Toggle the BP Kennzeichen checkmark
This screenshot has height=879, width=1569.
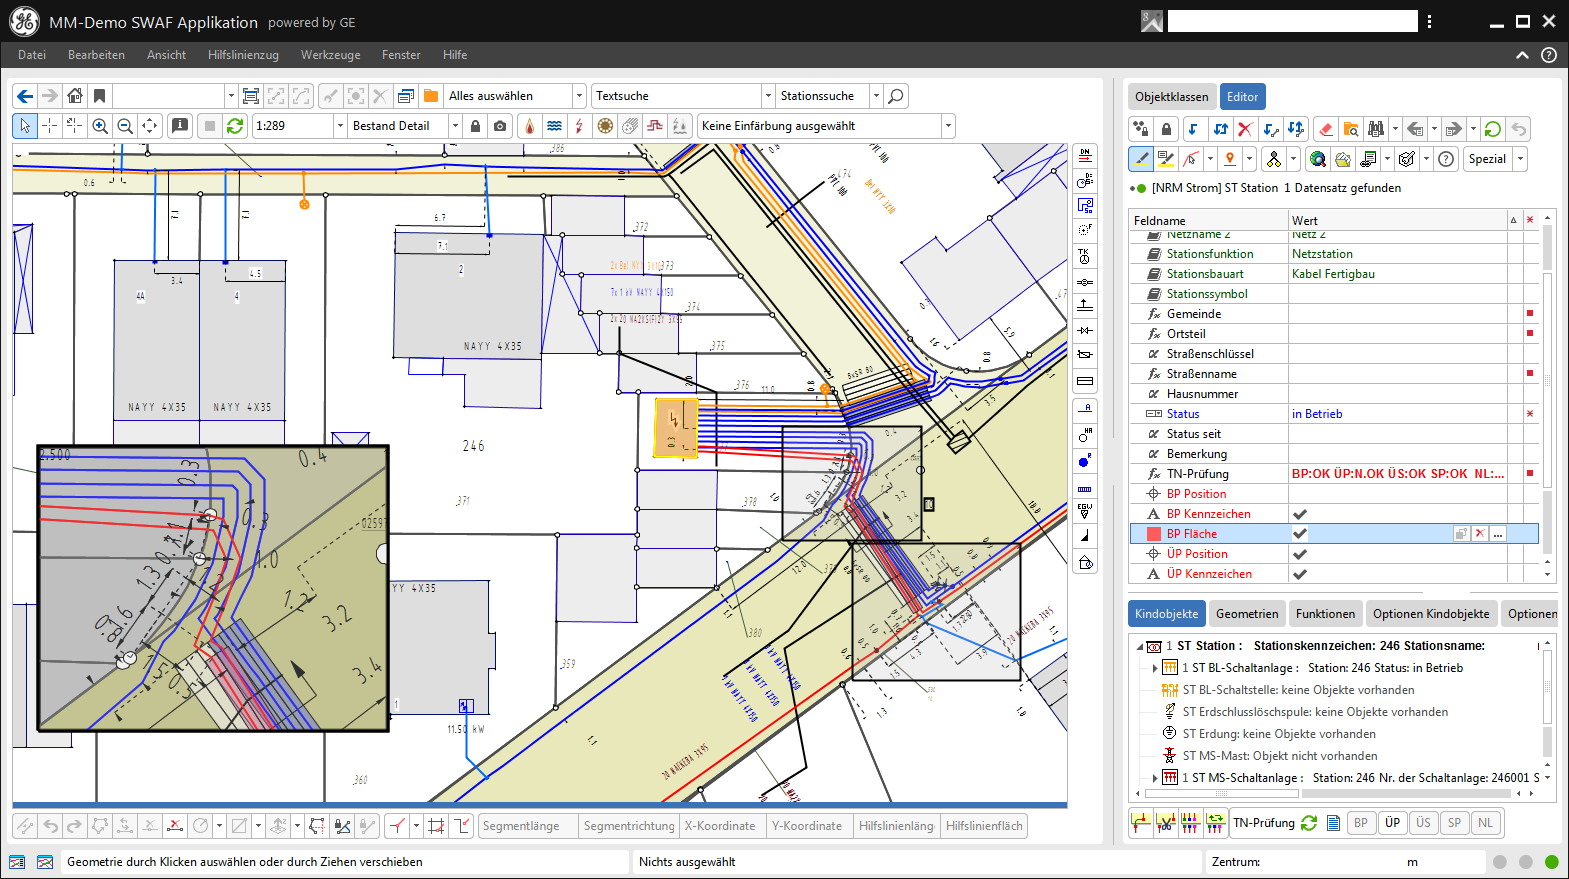click(x=1300, y=514)
